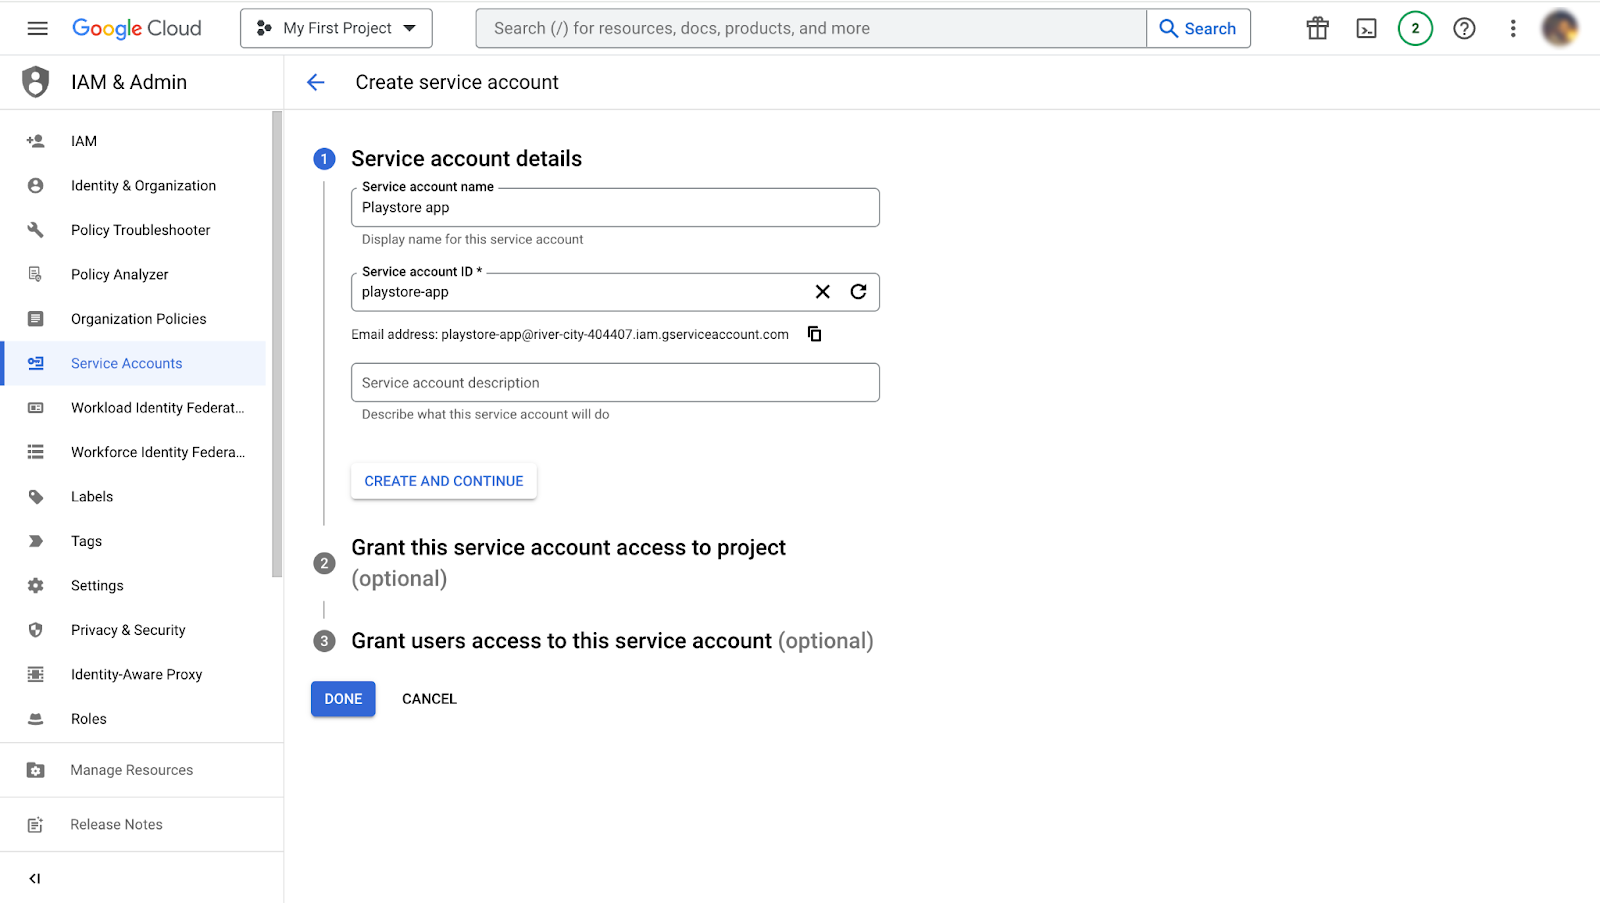Open the main navigation hamburger menu

tap(37, 28)
